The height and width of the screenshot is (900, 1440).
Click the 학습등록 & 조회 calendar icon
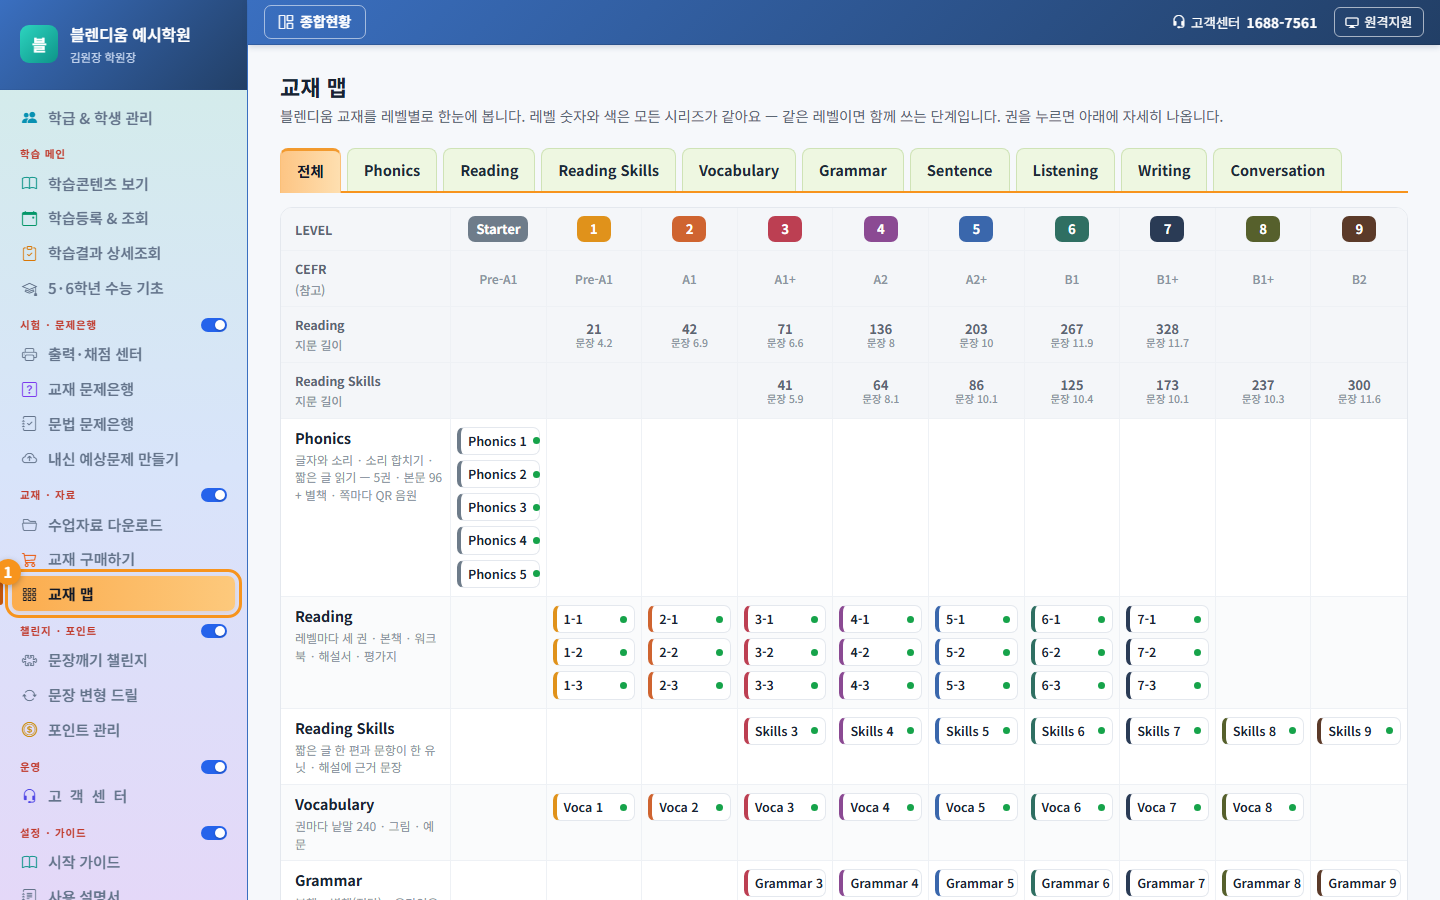(x=30, y=218)
